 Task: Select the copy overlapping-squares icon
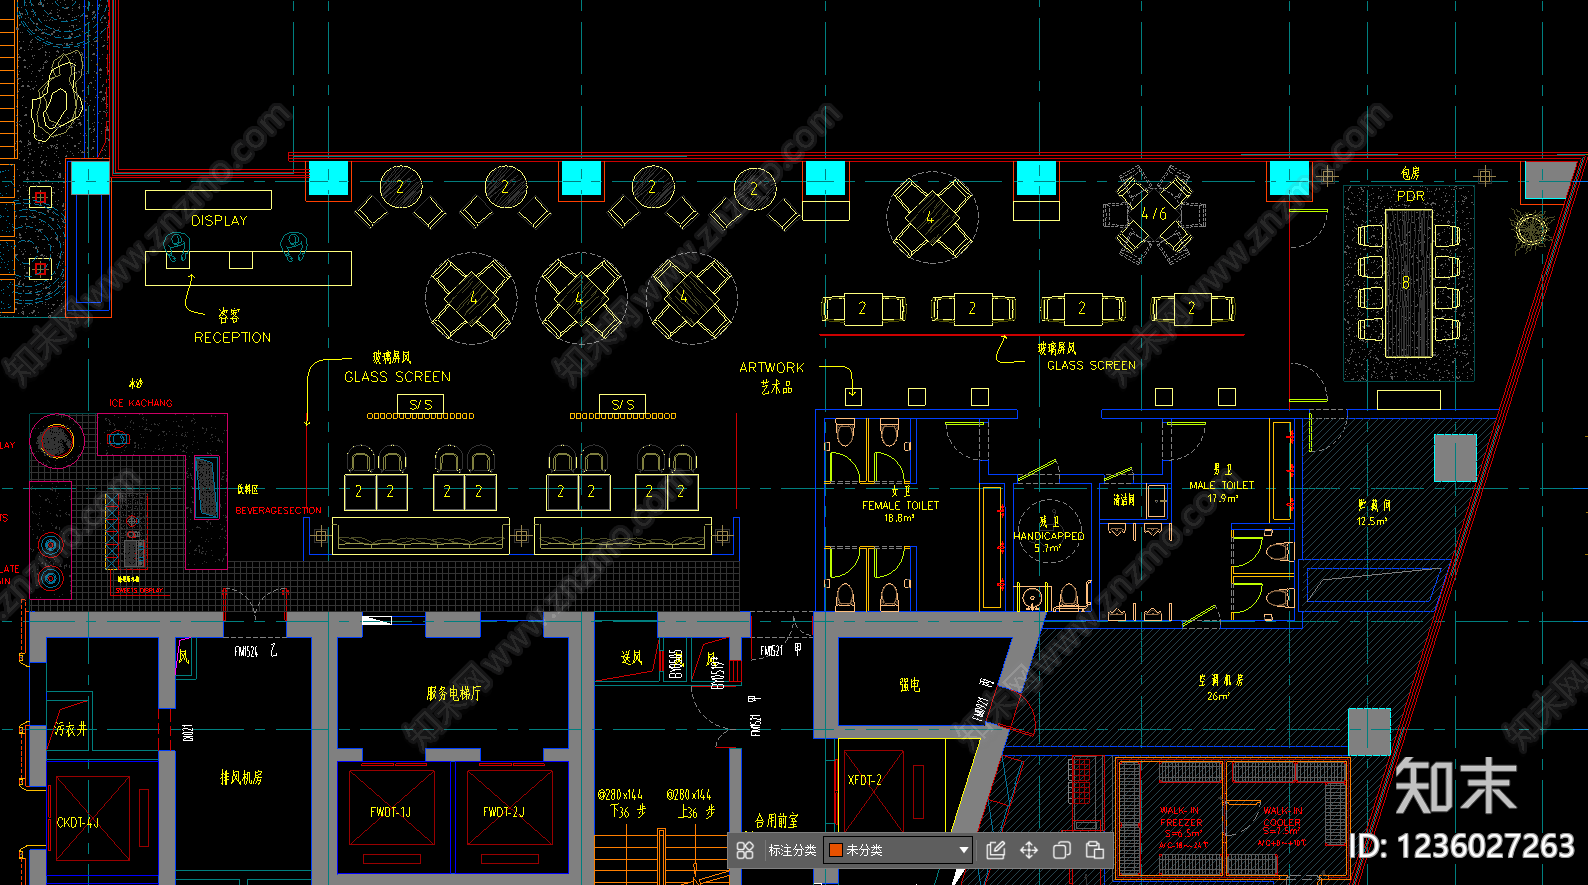(x=1062, y=850)
